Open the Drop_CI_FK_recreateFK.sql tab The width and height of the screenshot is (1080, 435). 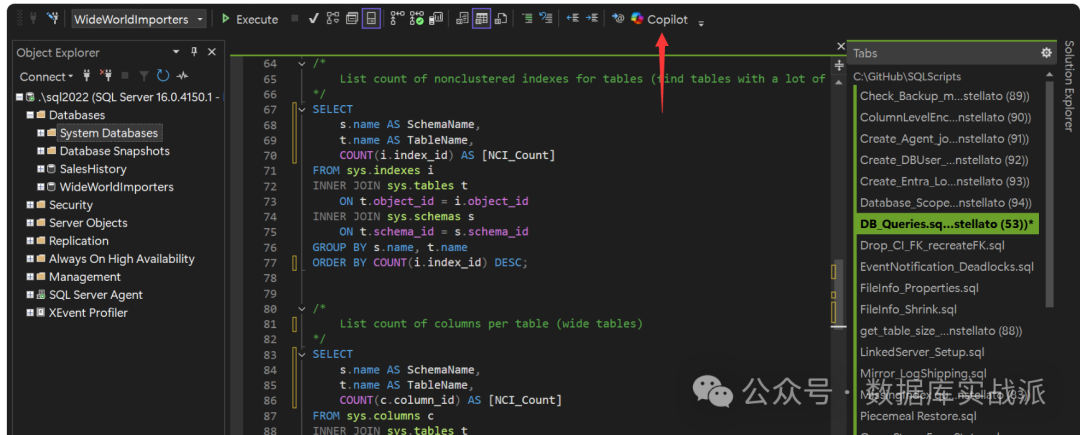click(x=932, y=245)
